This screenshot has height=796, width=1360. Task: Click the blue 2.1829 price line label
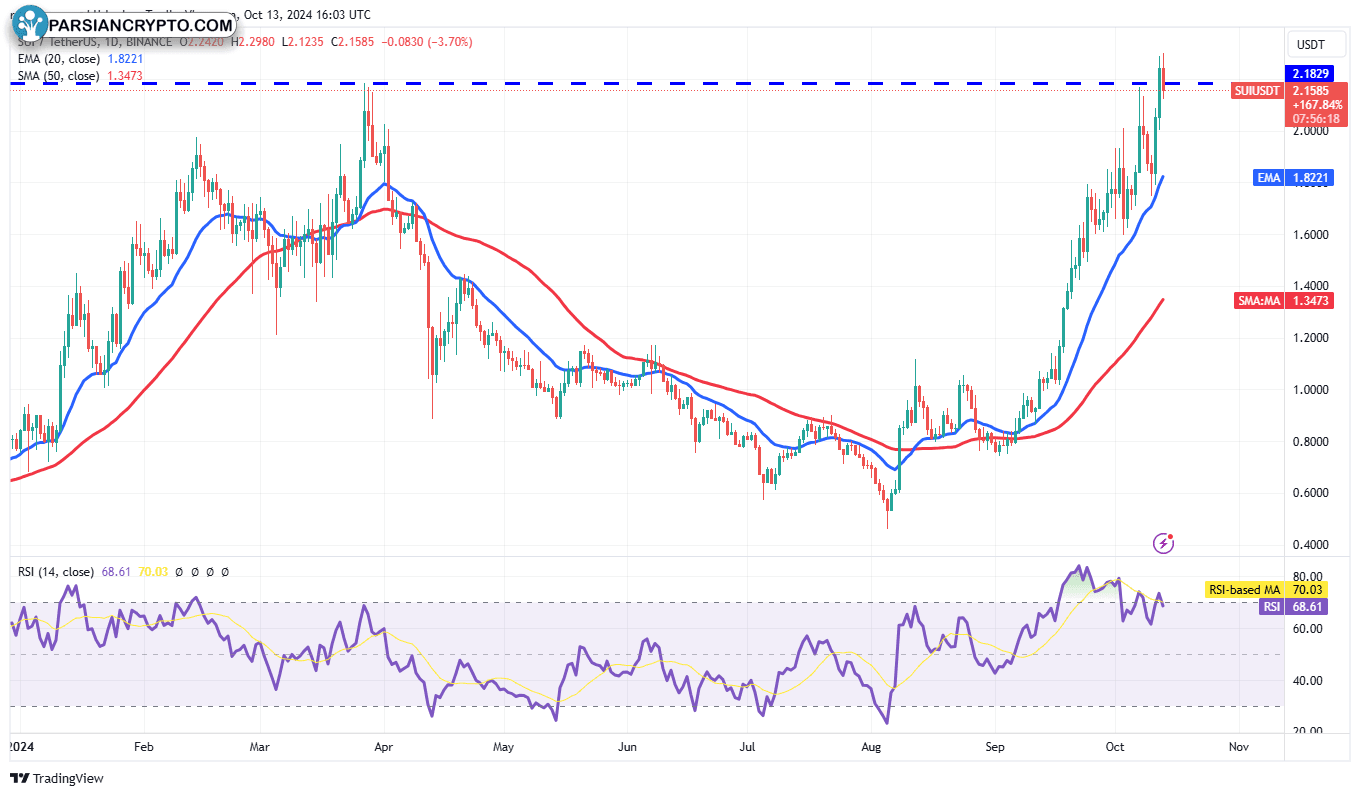tap(1310, 74)
